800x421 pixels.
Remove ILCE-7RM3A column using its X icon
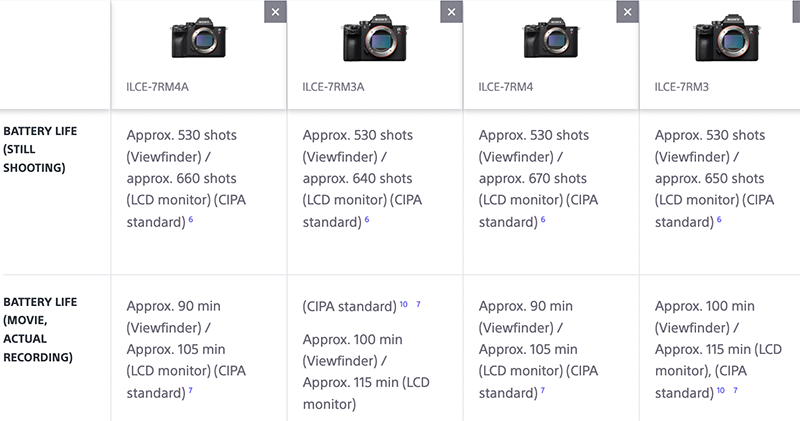click(x=452, y=12)
